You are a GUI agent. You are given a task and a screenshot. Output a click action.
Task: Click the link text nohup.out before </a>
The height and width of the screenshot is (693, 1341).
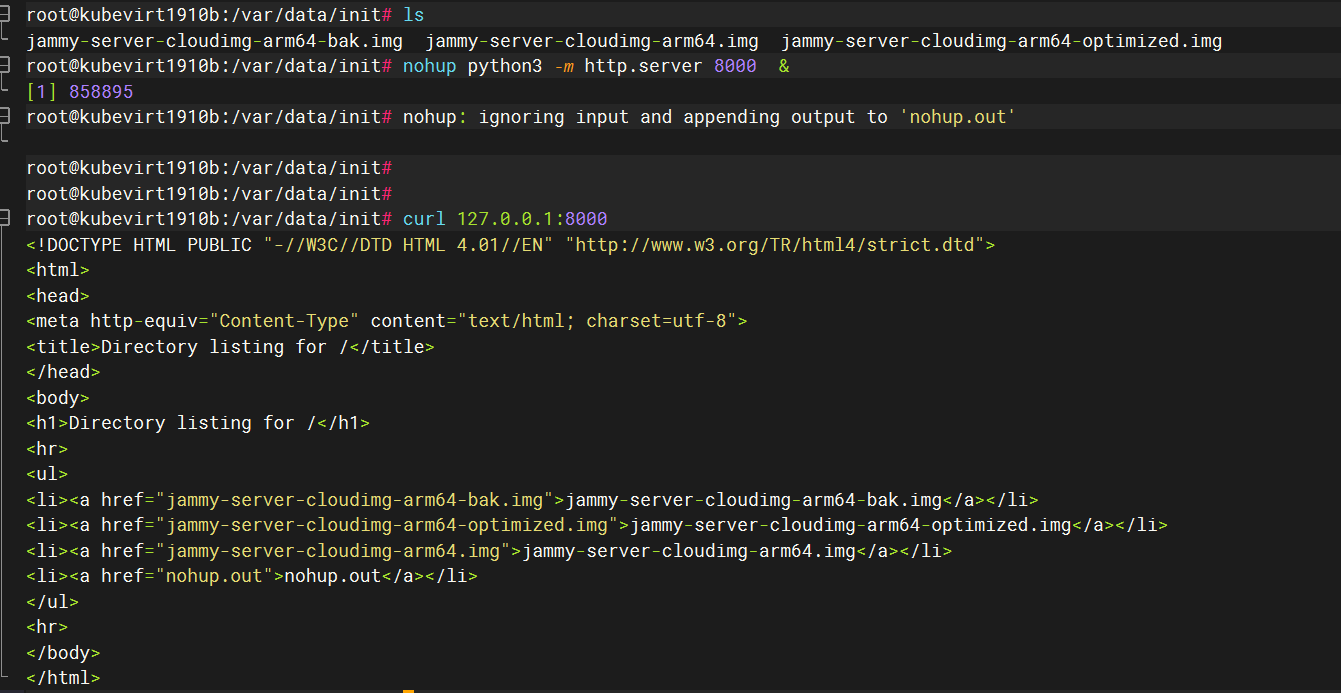[x=333, y=576]
